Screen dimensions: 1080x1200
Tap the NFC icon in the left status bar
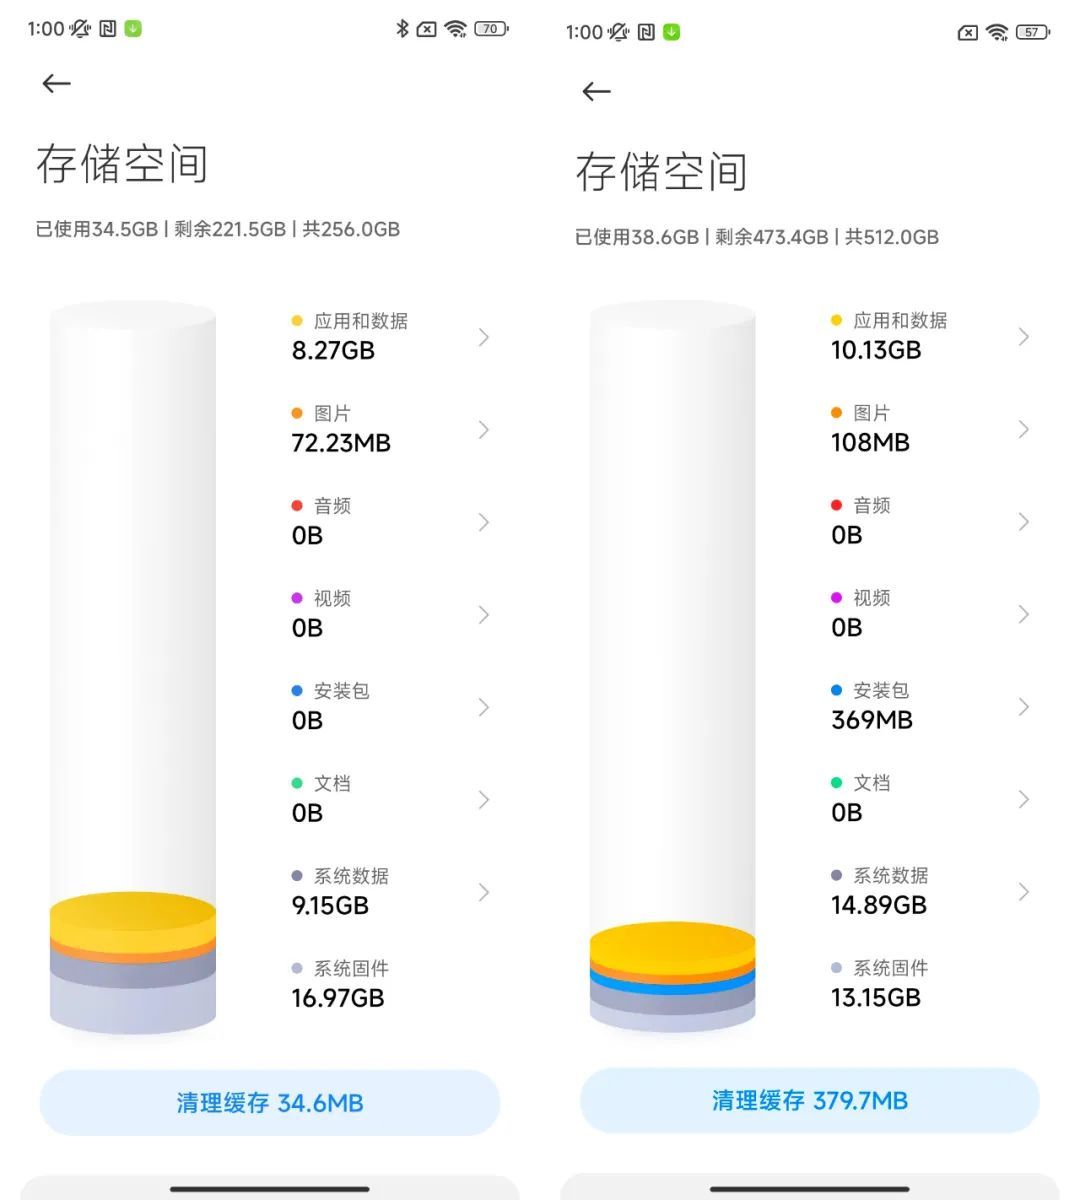click(x=107, y=29)
